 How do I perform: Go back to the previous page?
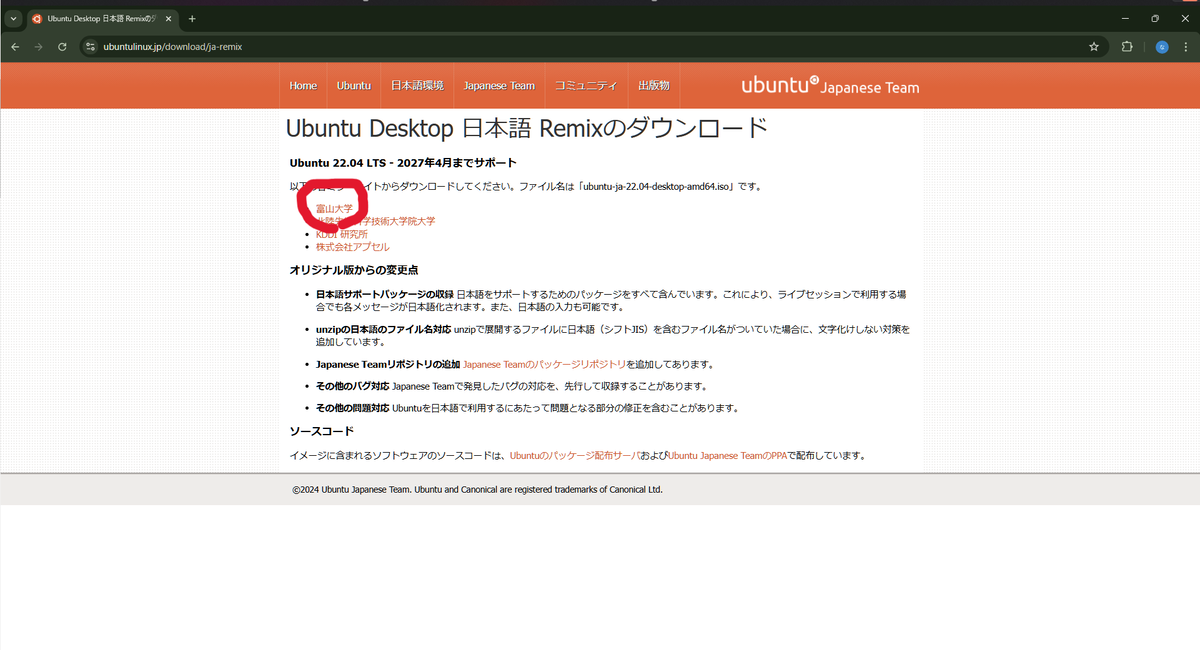(x=15, y=46)
